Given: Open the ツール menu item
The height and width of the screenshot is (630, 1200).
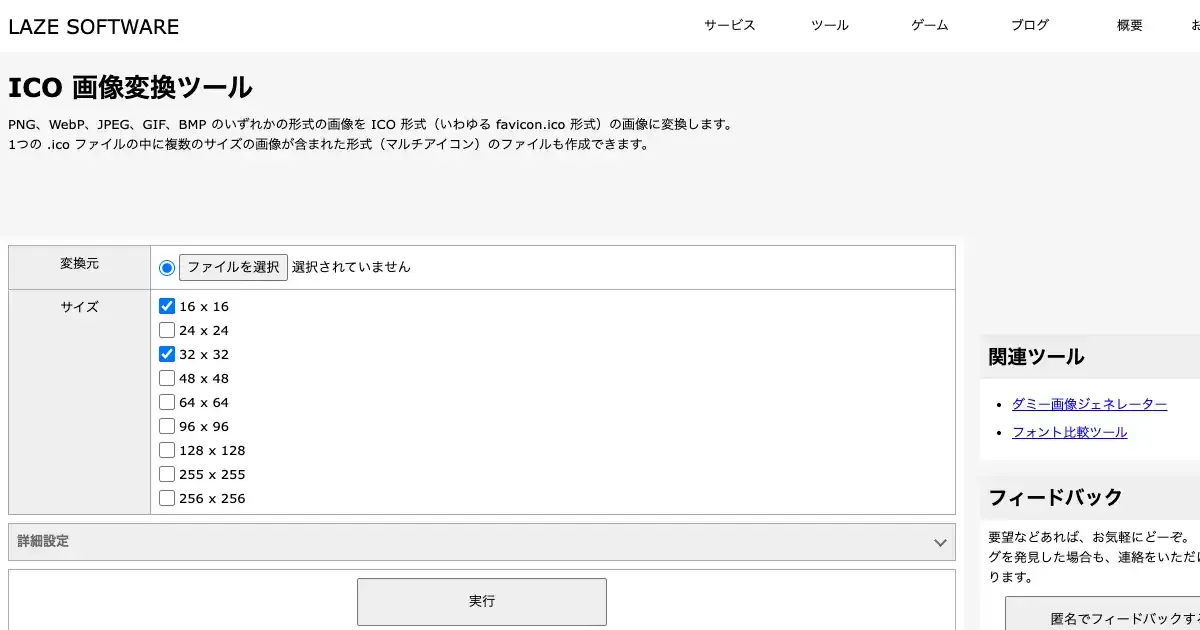Looking at the screenshot, I should [x=829, y=26].
